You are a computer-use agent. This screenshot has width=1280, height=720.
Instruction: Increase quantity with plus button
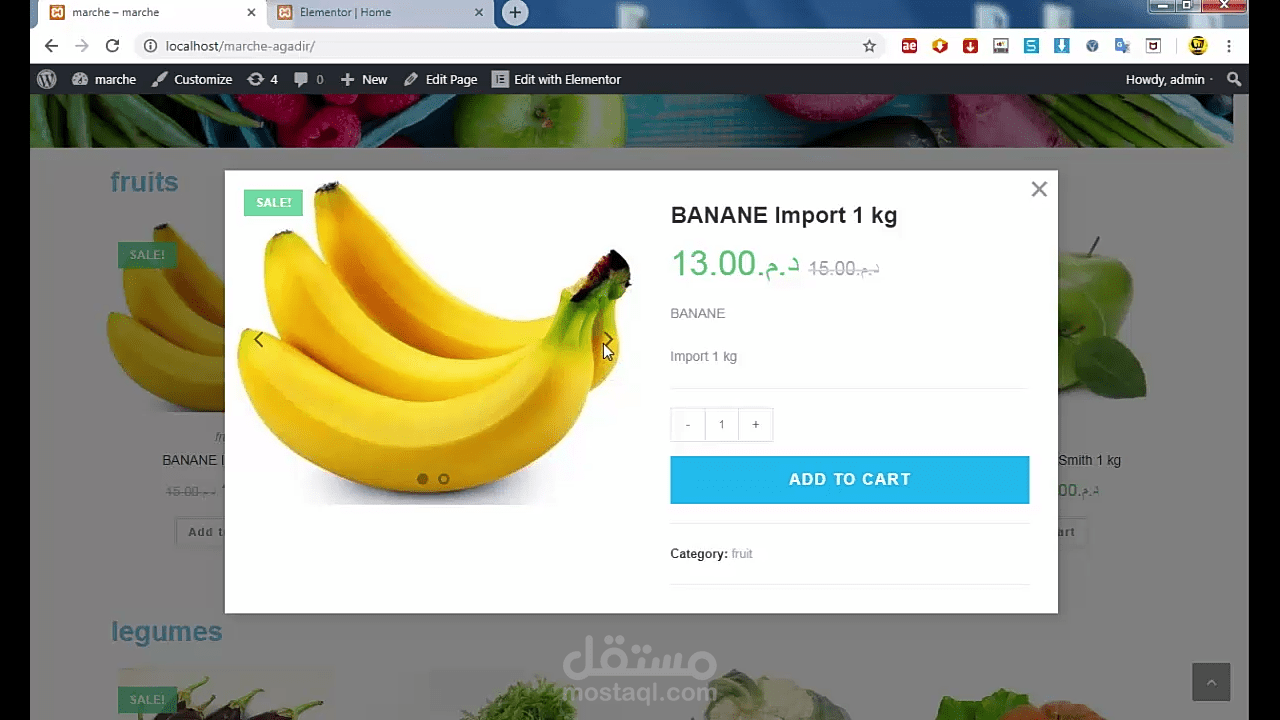(755, 424)
